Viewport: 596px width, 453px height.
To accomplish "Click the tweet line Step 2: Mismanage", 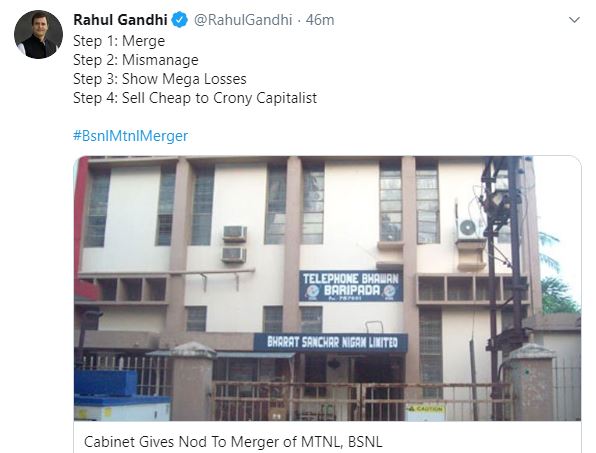I will pos(136,60).
